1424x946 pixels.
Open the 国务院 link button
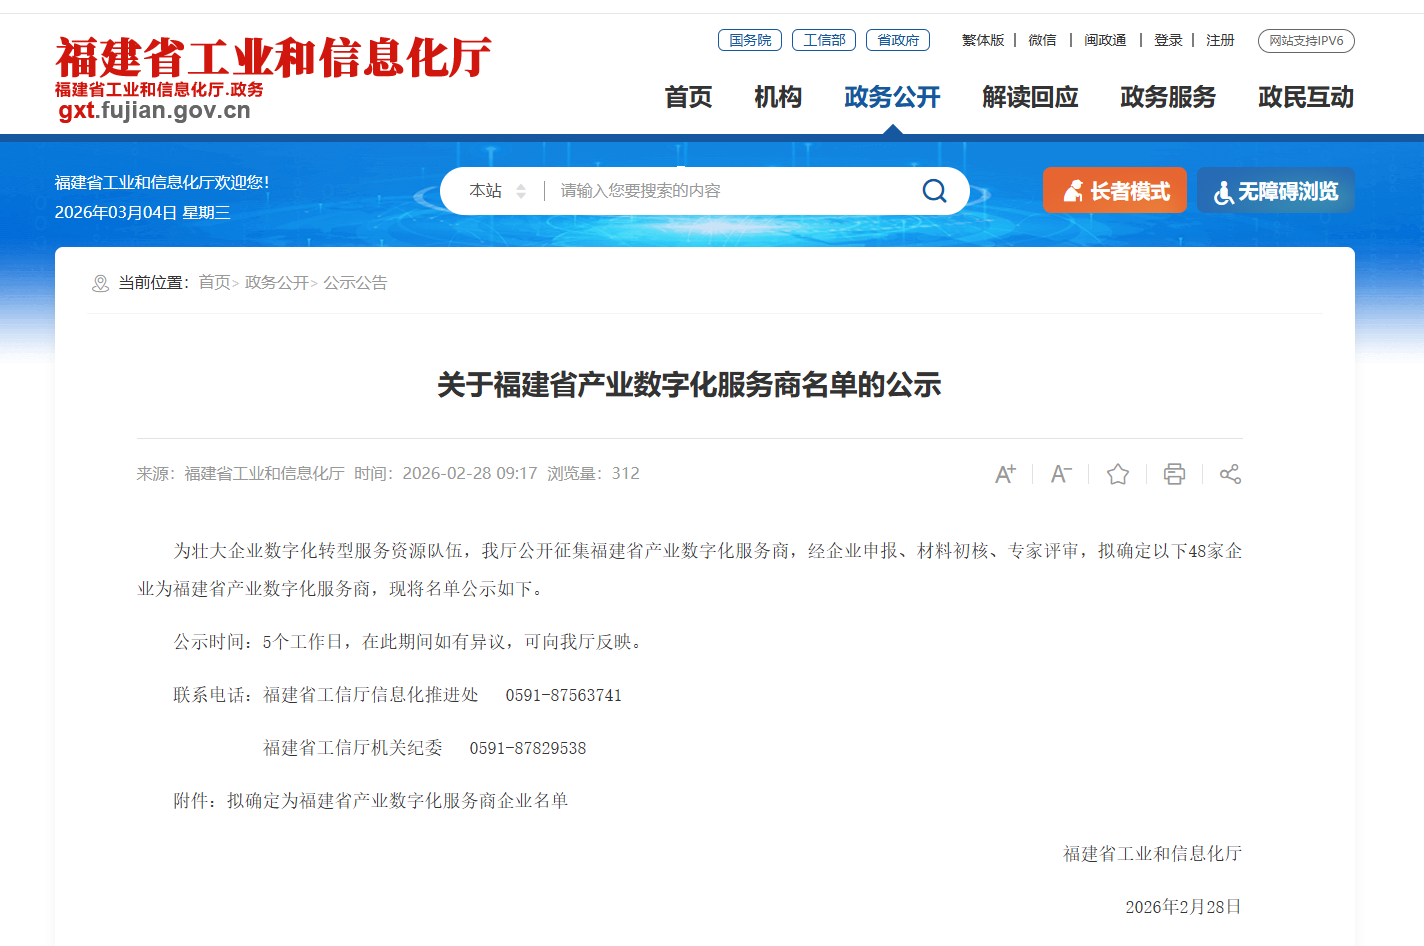pos(750,40)
